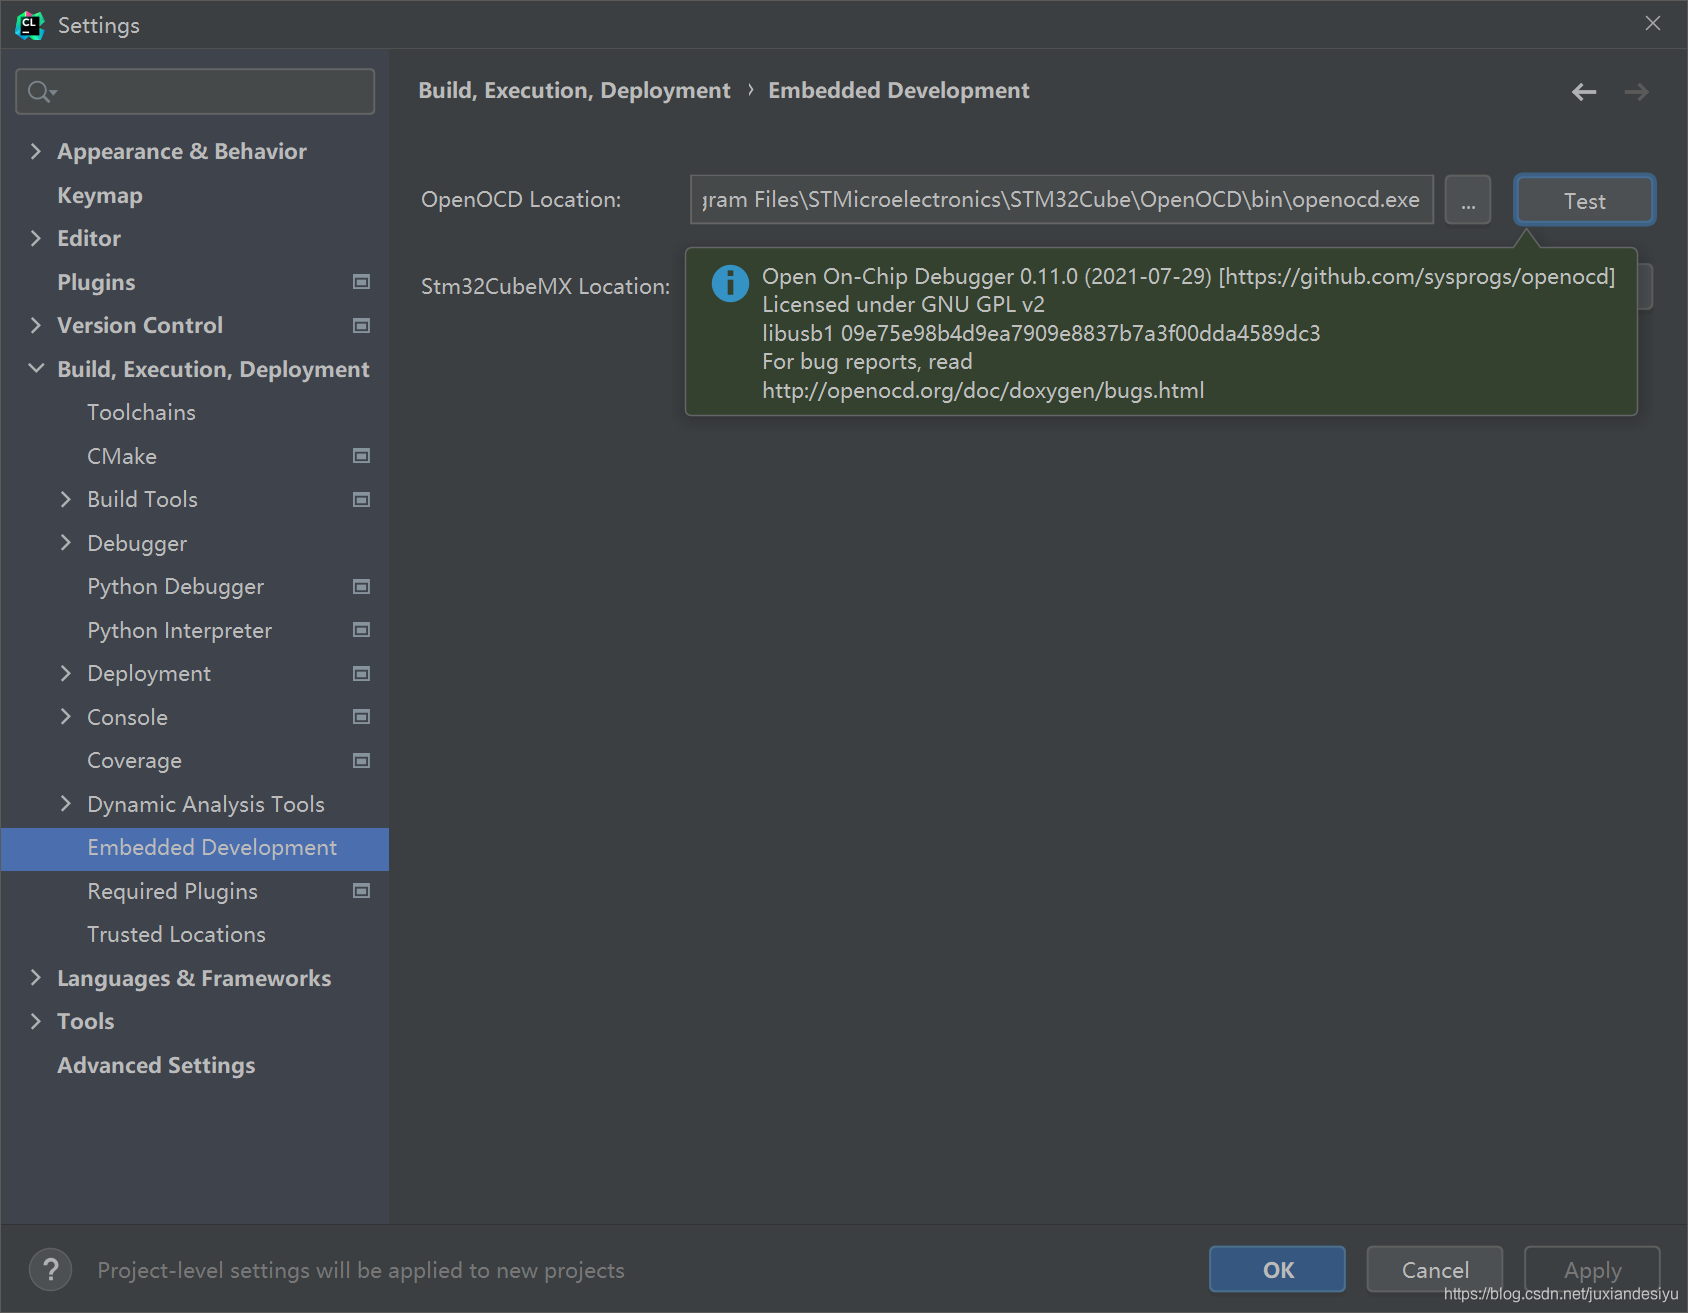Viewport: 1688px width, 1313px height.
Task: Click project-level icon next to Python Debugger
Action: [362, 587]
